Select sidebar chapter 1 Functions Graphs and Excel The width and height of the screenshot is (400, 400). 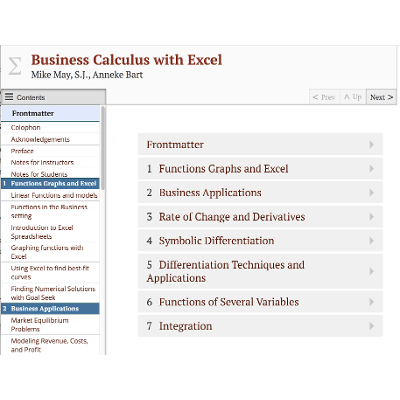(50, 184)
